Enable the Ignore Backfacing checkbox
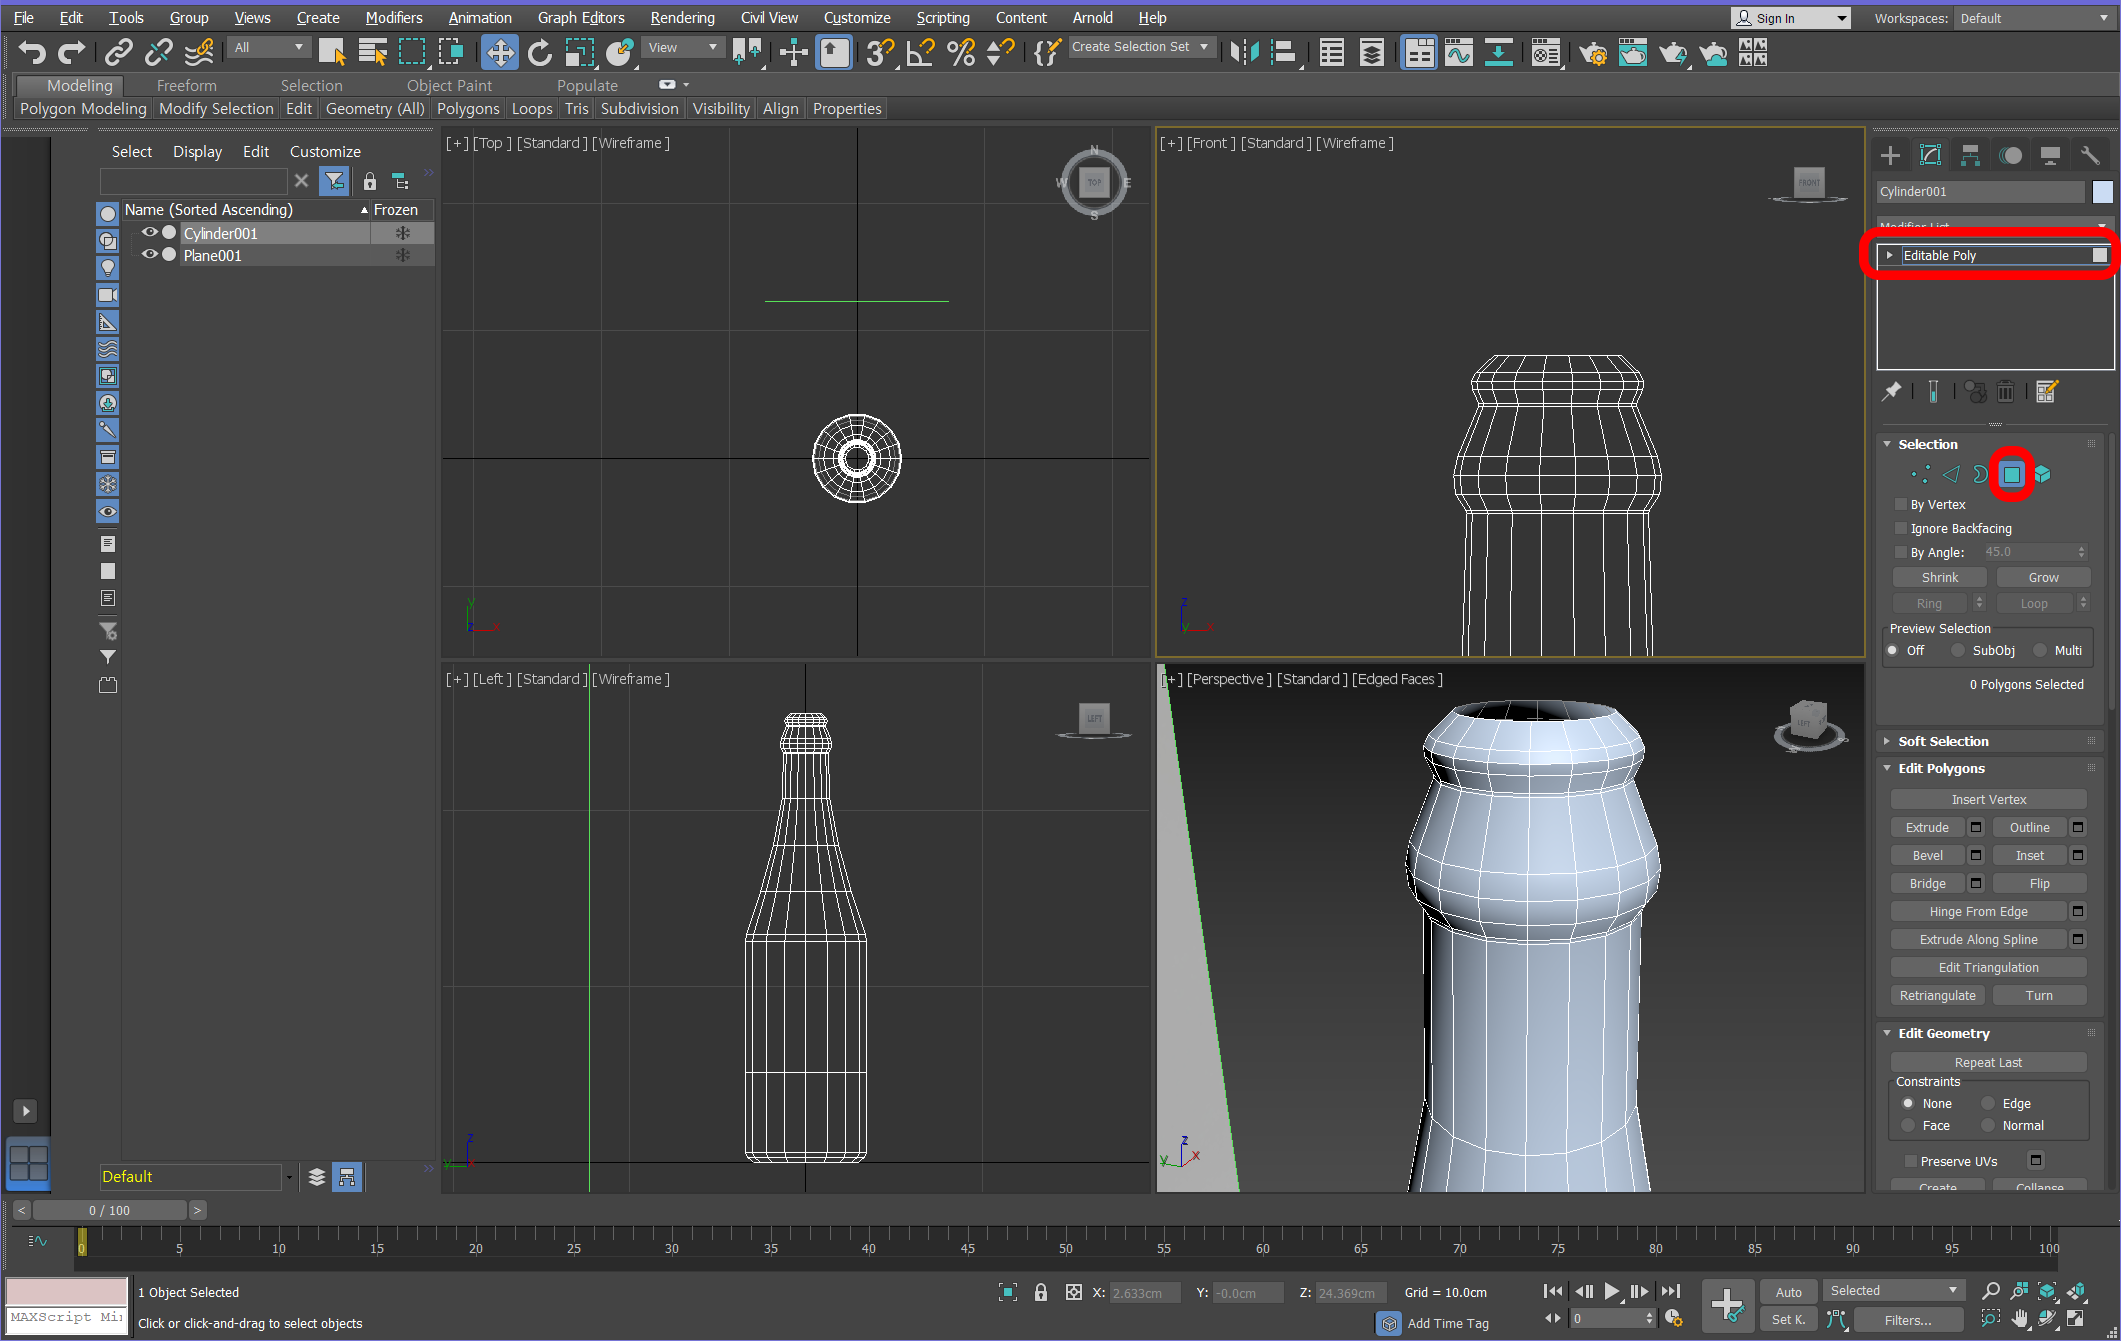Image resolution: width=2121 pixels, height=1341 pixels. pyautogui.click(x=1901, y=528)
